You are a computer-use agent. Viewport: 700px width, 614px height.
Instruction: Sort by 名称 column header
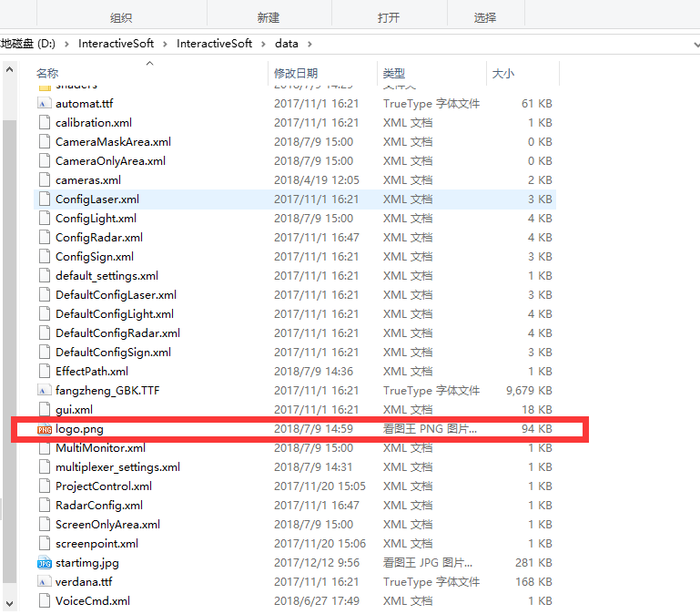click(47, 73)
